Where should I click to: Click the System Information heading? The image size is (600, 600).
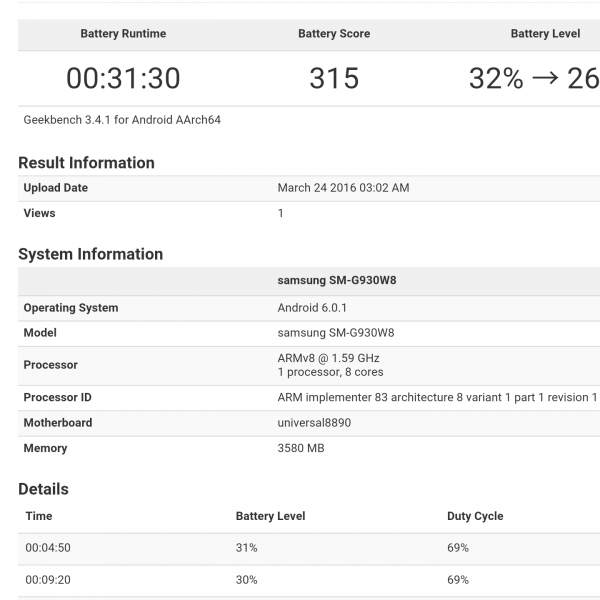90,254
